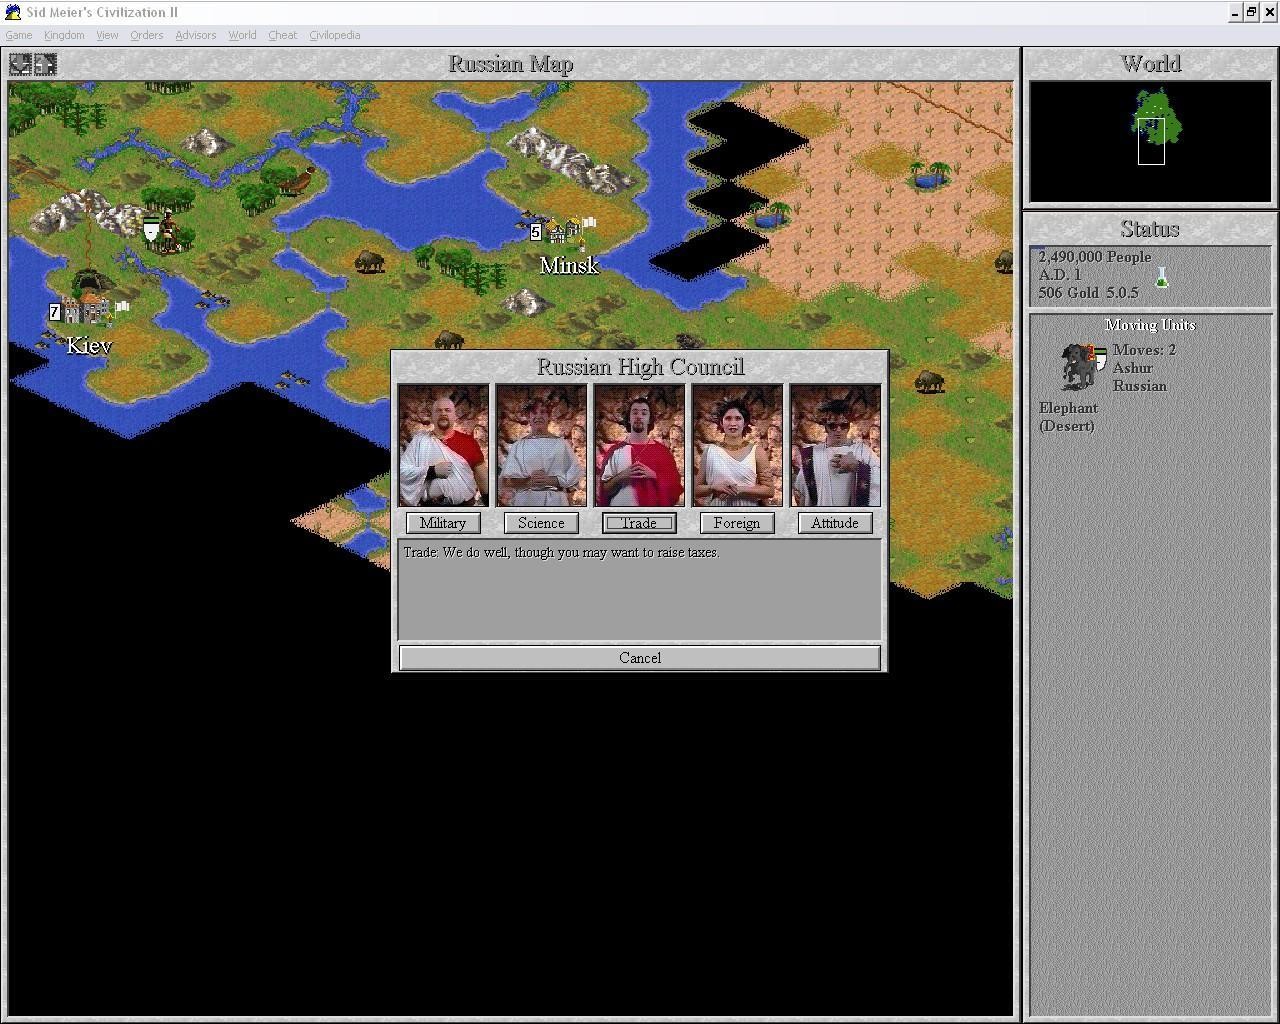The width and height of the screenshot is (1280, 1024).
Task: Open the Kingdom menu
Action: pyautogui.click(x=64, y=35)
